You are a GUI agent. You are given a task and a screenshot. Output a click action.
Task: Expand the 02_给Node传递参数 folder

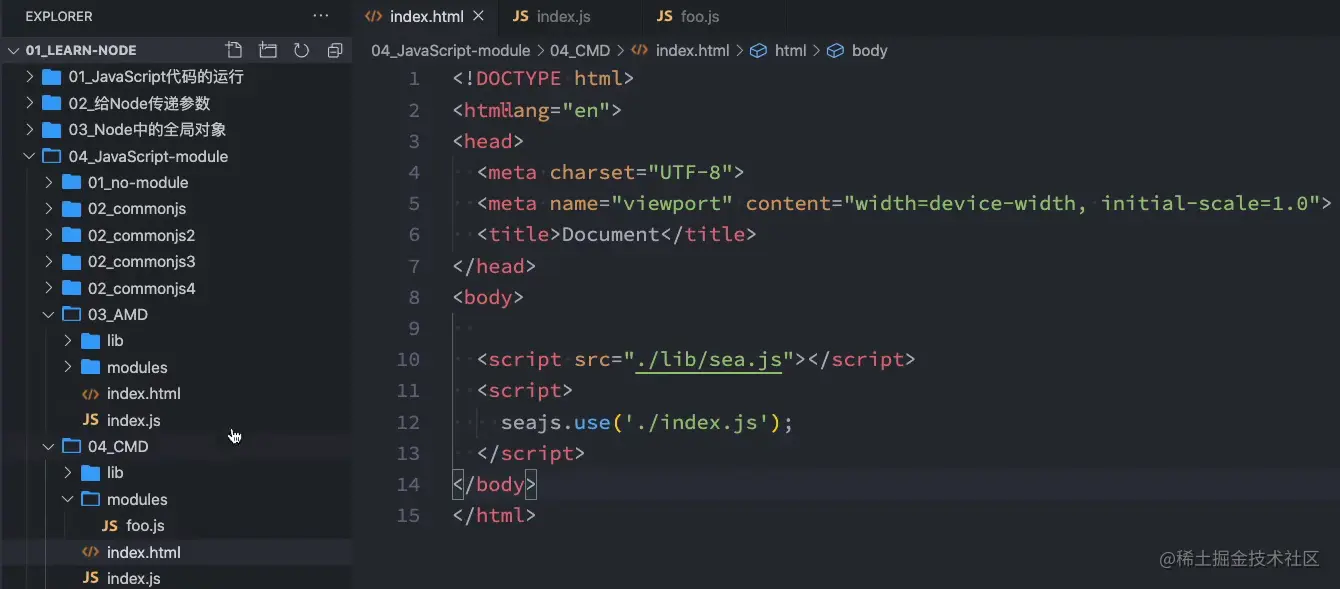(x=29, y=103)
